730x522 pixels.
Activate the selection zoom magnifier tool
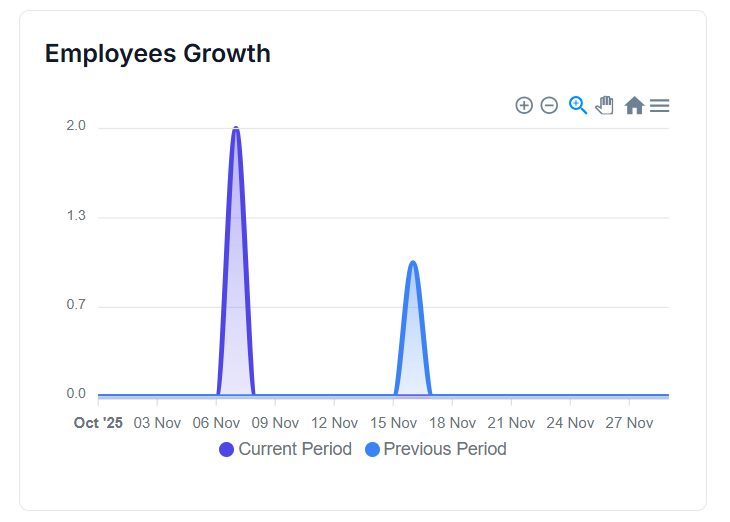pos(578,105)
